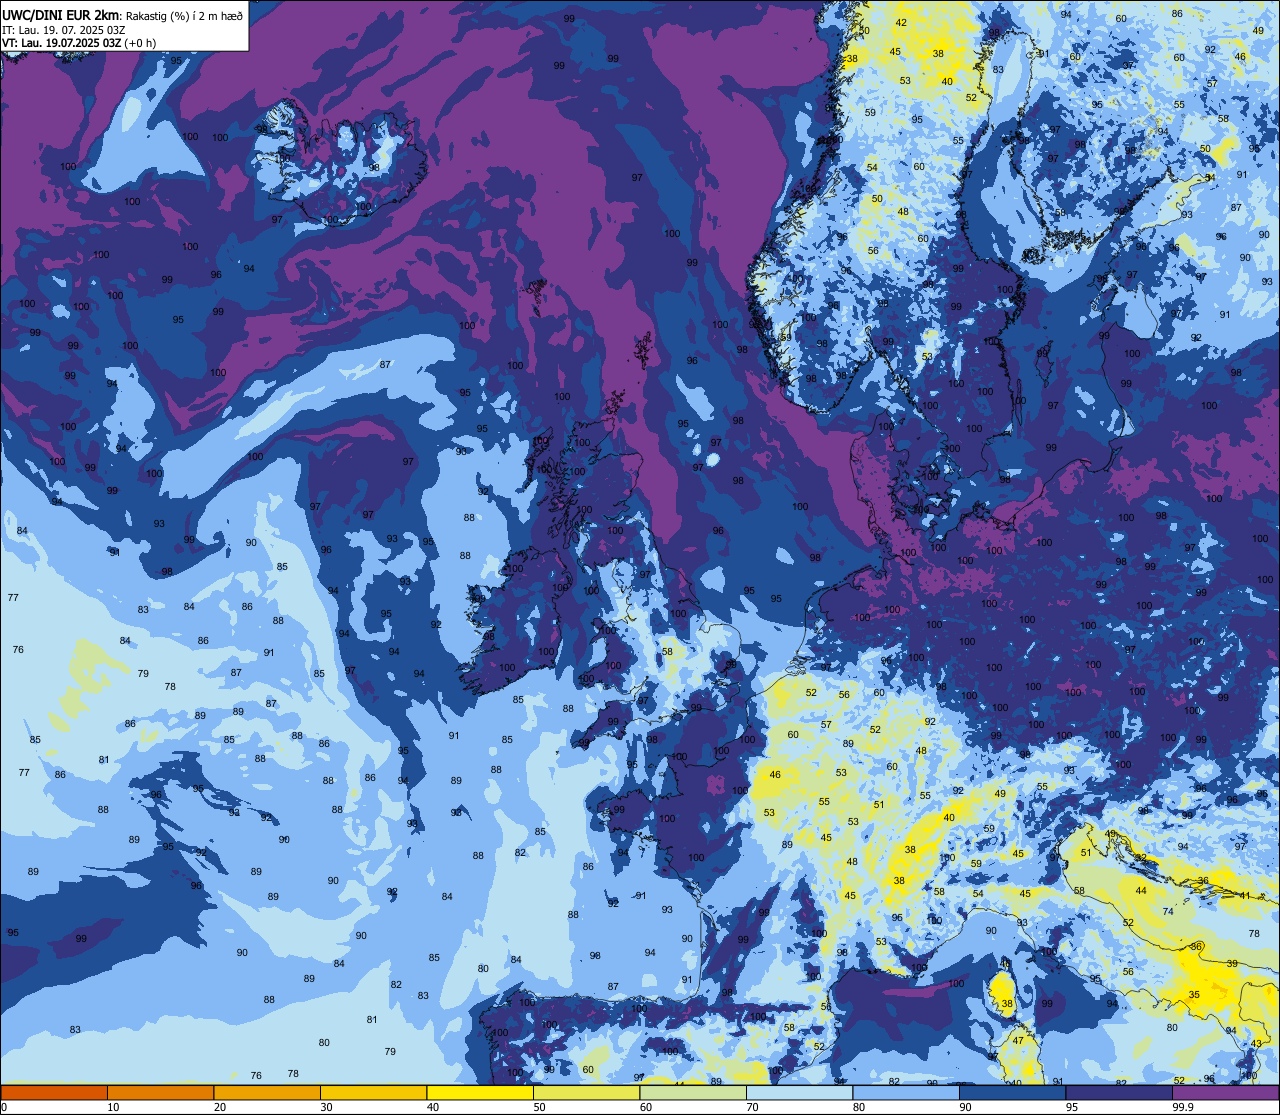Click the legend tick label '50'

click(539, 1107)
